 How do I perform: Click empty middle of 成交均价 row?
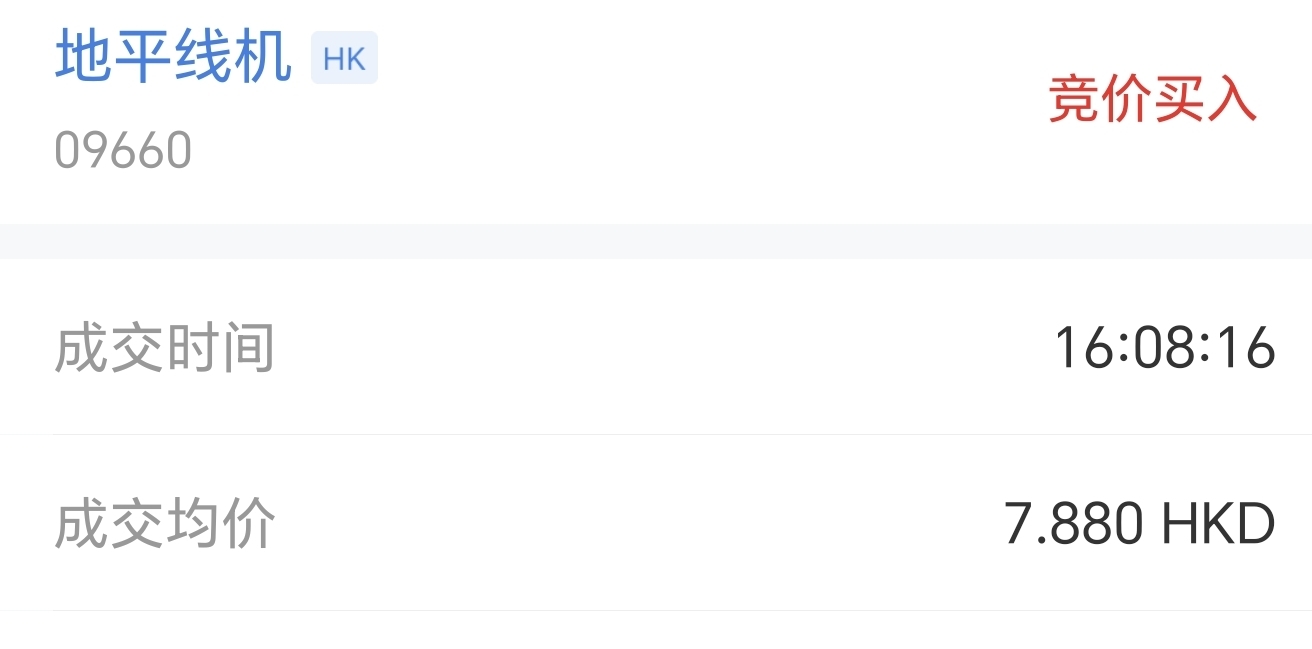point(640,524)
